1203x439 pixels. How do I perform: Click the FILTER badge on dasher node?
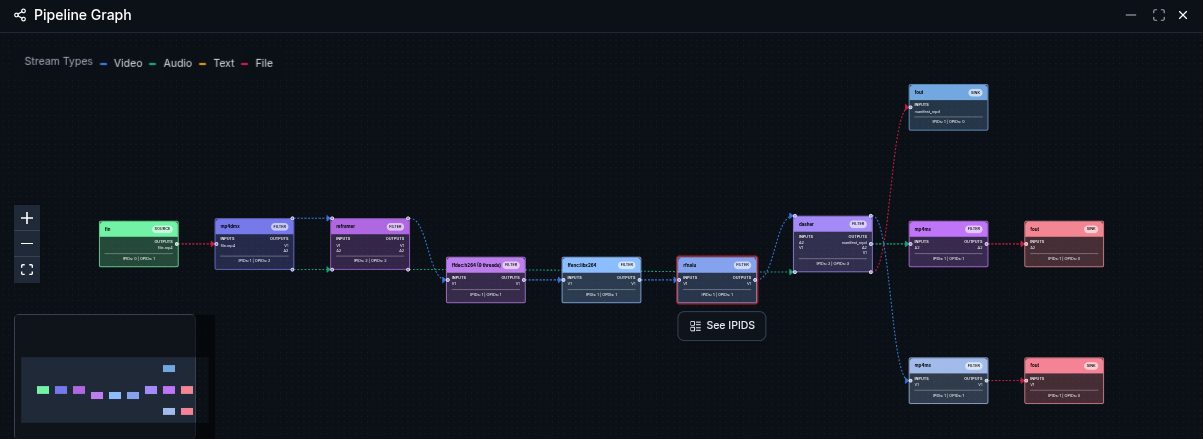pos(857,224)
